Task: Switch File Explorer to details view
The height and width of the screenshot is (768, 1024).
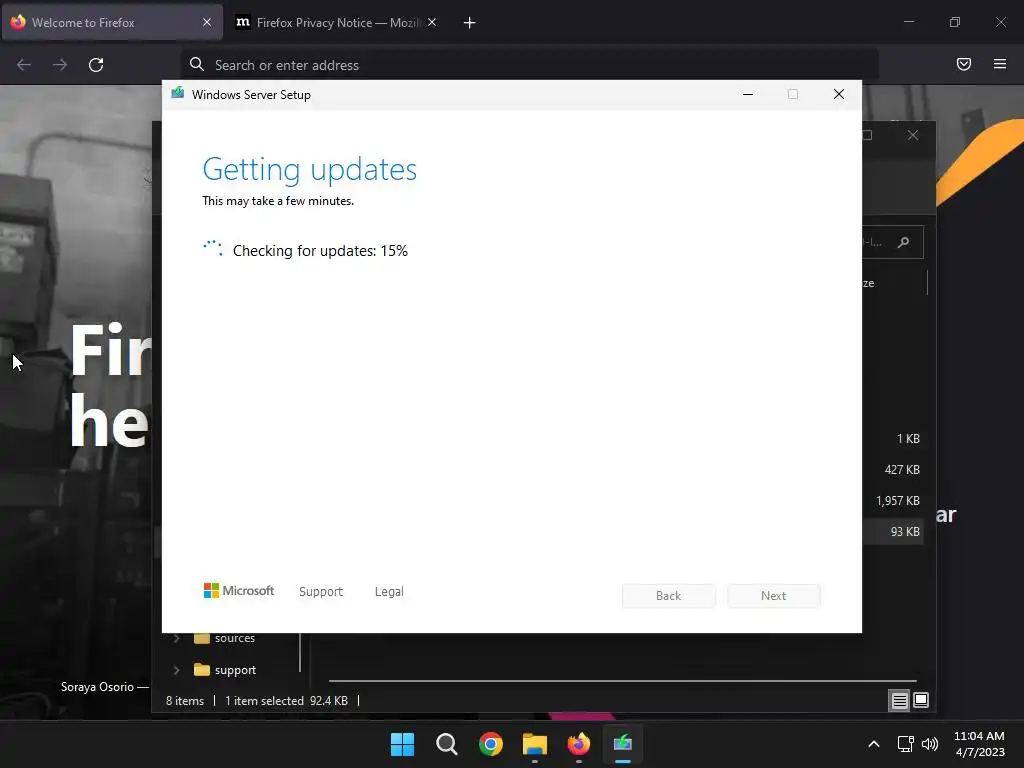Action: coord(900,701)
